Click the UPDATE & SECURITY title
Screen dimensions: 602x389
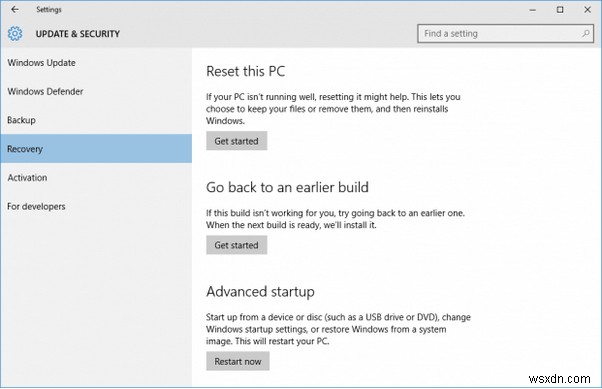(78, 34)
